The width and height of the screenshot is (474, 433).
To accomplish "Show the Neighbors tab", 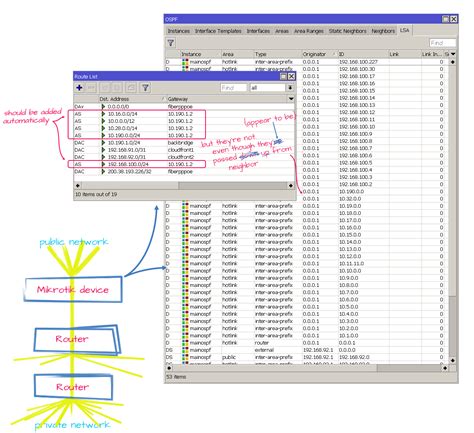I will tap(383, 31).
